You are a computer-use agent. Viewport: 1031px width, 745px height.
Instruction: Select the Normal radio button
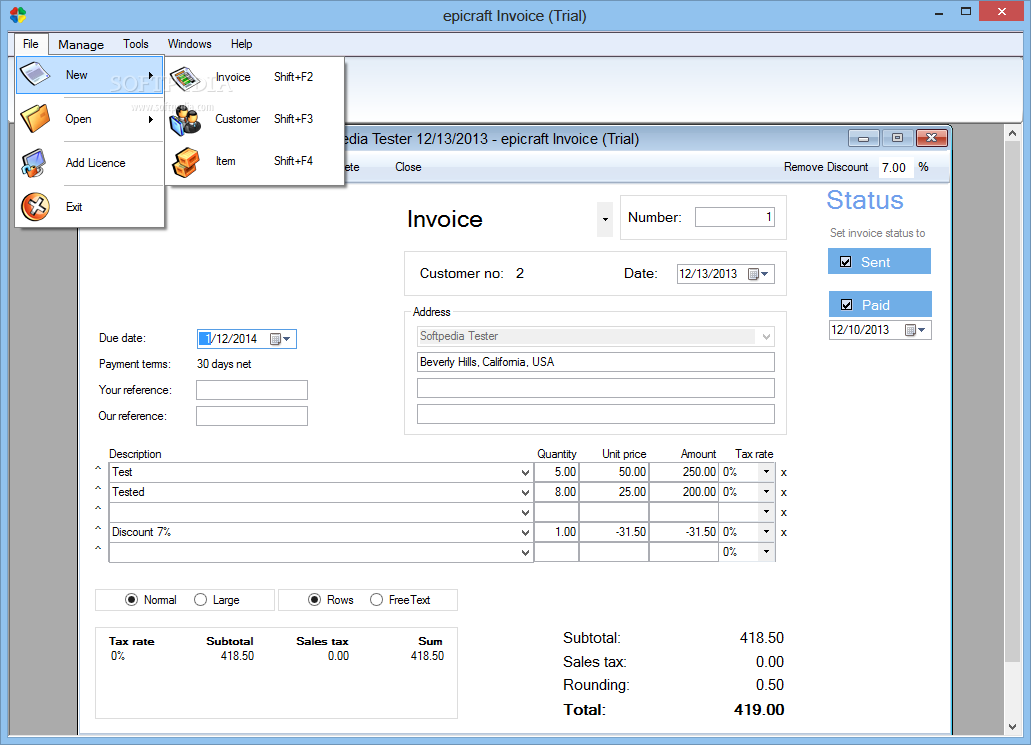pos(132,600)
